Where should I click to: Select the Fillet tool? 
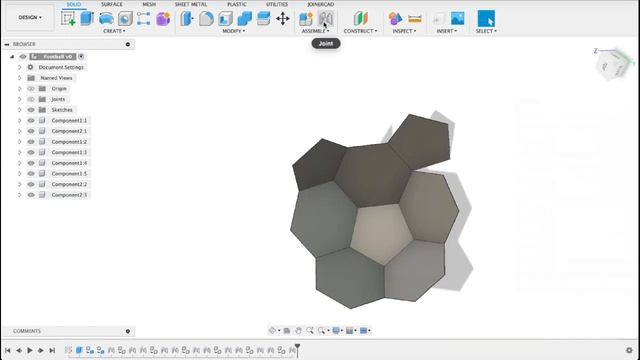click(206, 18)
